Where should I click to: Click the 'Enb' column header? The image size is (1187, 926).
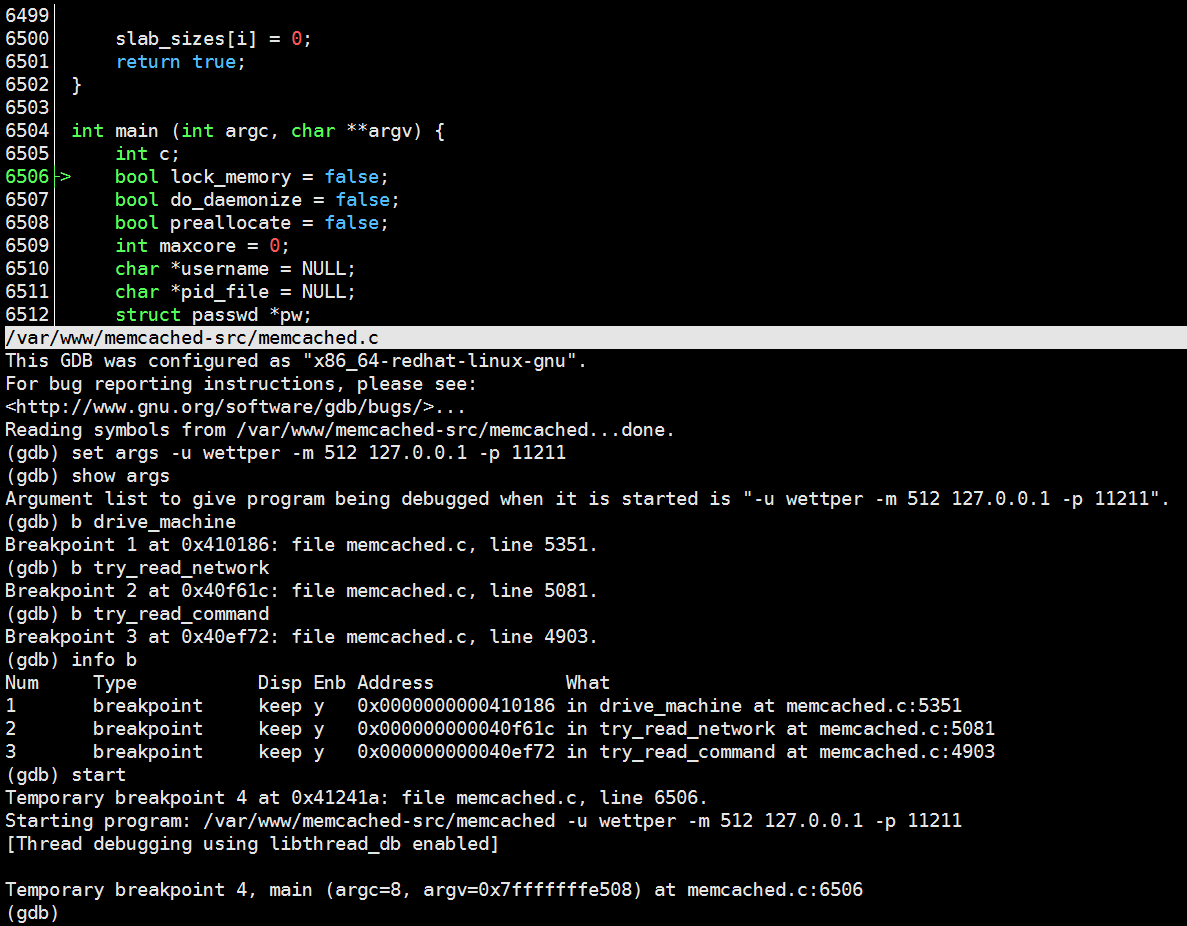[x=329, y=683]
